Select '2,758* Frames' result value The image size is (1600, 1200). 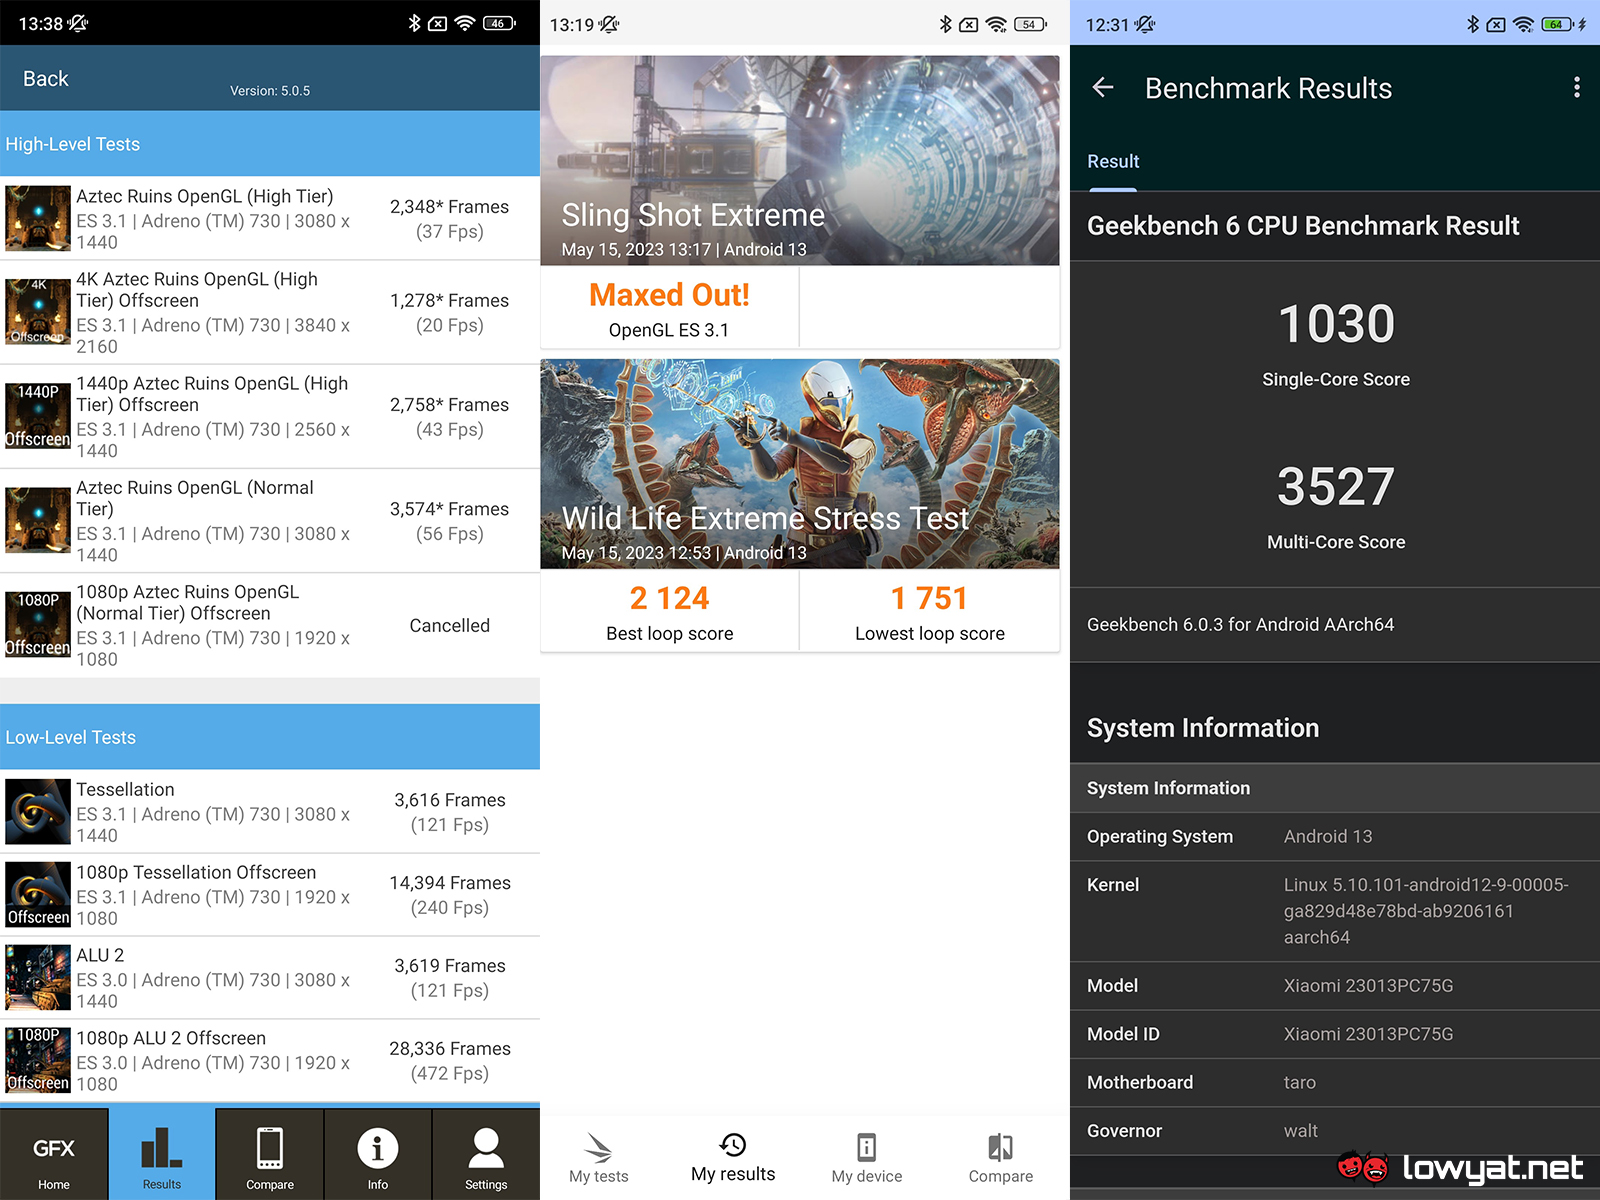449,405
